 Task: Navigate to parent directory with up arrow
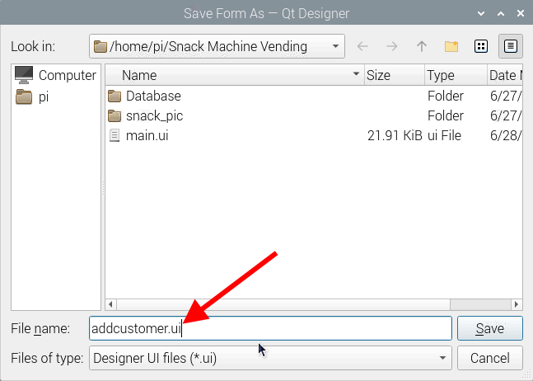(422, 46)
